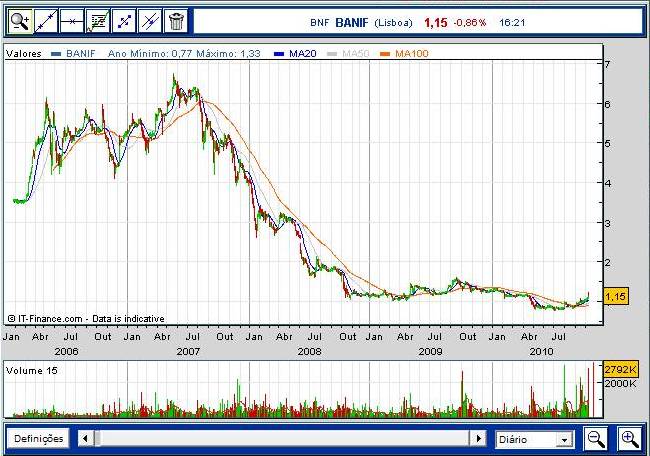Toggle the MA20 legend entry
This screenshot has width=650, height=456.
(296, 54)
